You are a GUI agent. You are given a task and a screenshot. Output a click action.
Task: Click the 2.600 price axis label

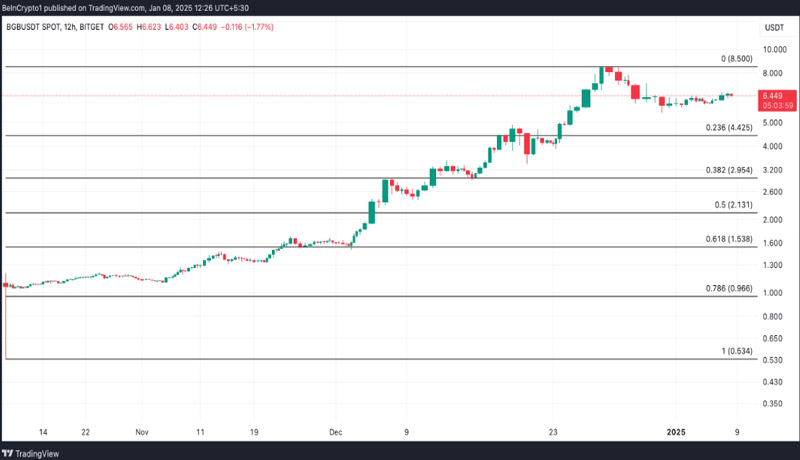(772, 192)
